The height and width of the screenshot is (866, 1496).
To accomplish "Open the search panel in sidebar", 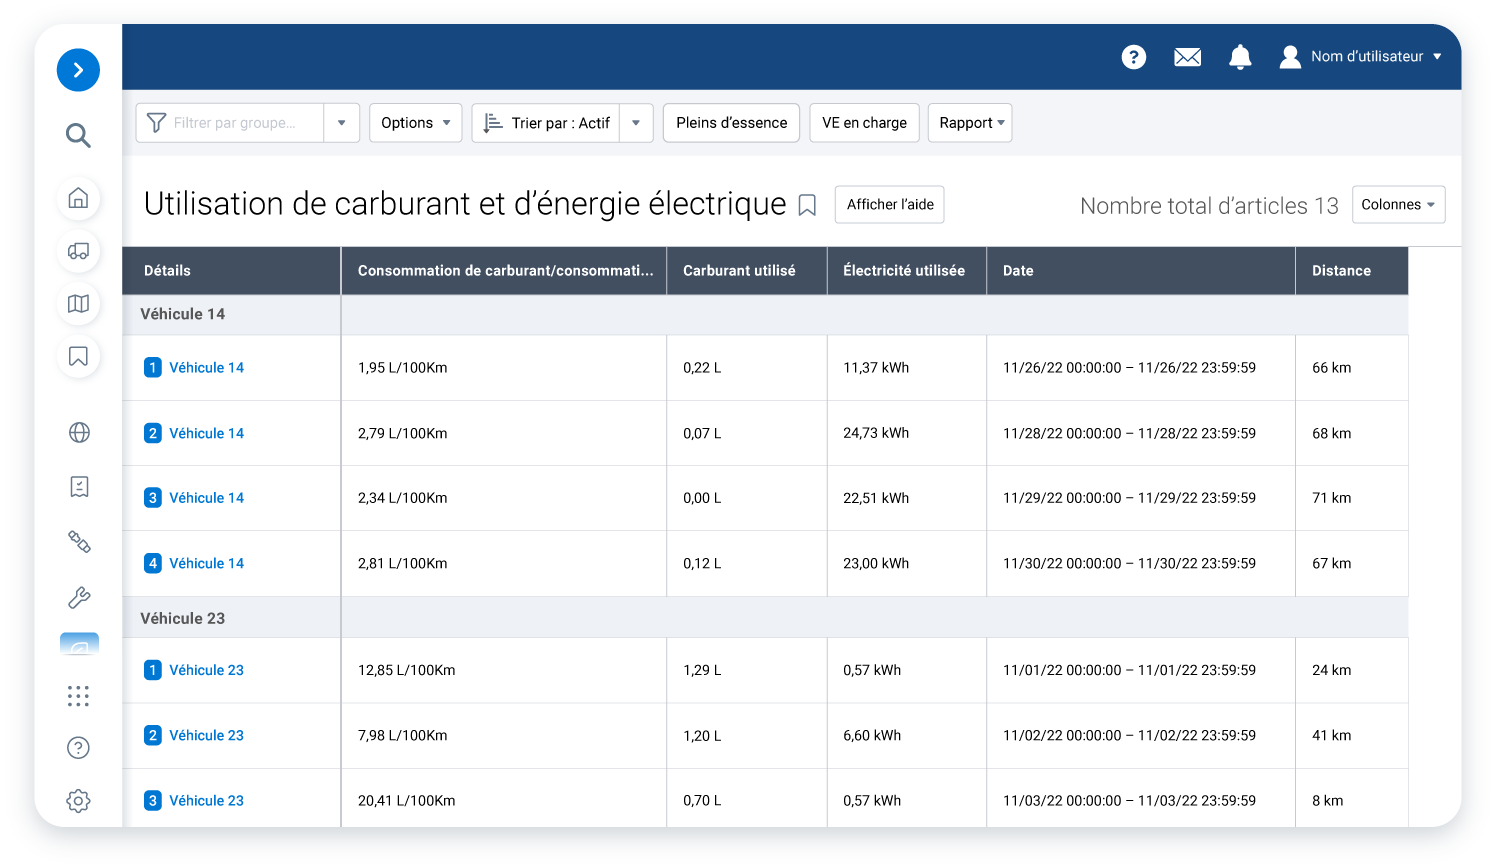I will pyautogui.click(x=78, y=135).
